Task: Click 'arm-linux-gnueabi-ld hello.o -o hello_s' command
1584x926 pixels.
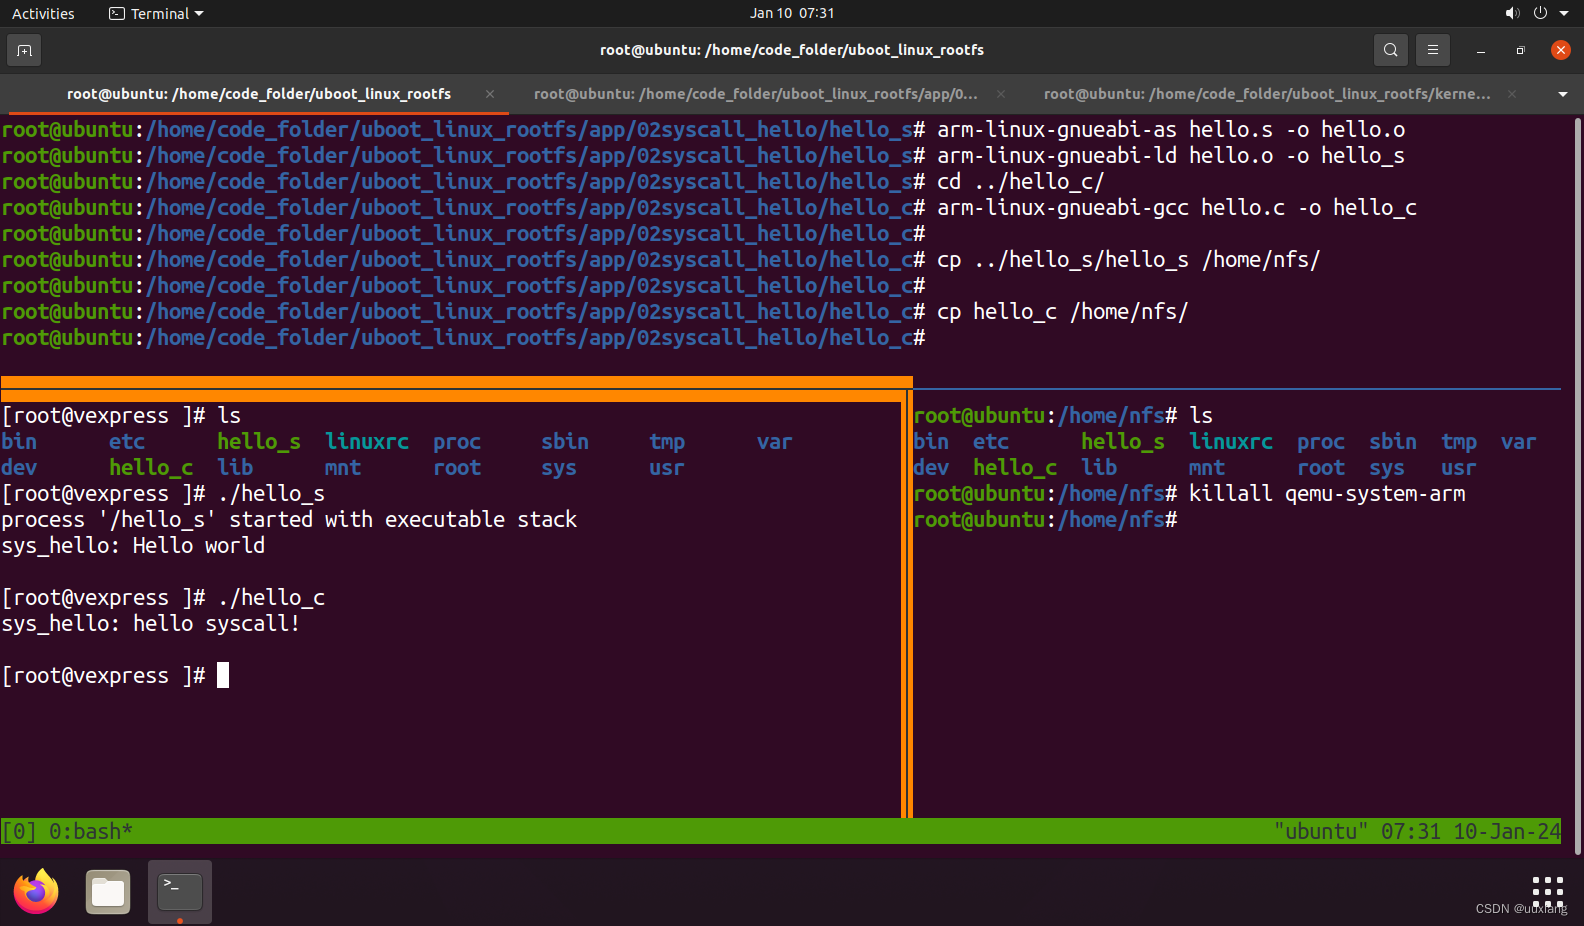Action: (x=1171, y=156)
